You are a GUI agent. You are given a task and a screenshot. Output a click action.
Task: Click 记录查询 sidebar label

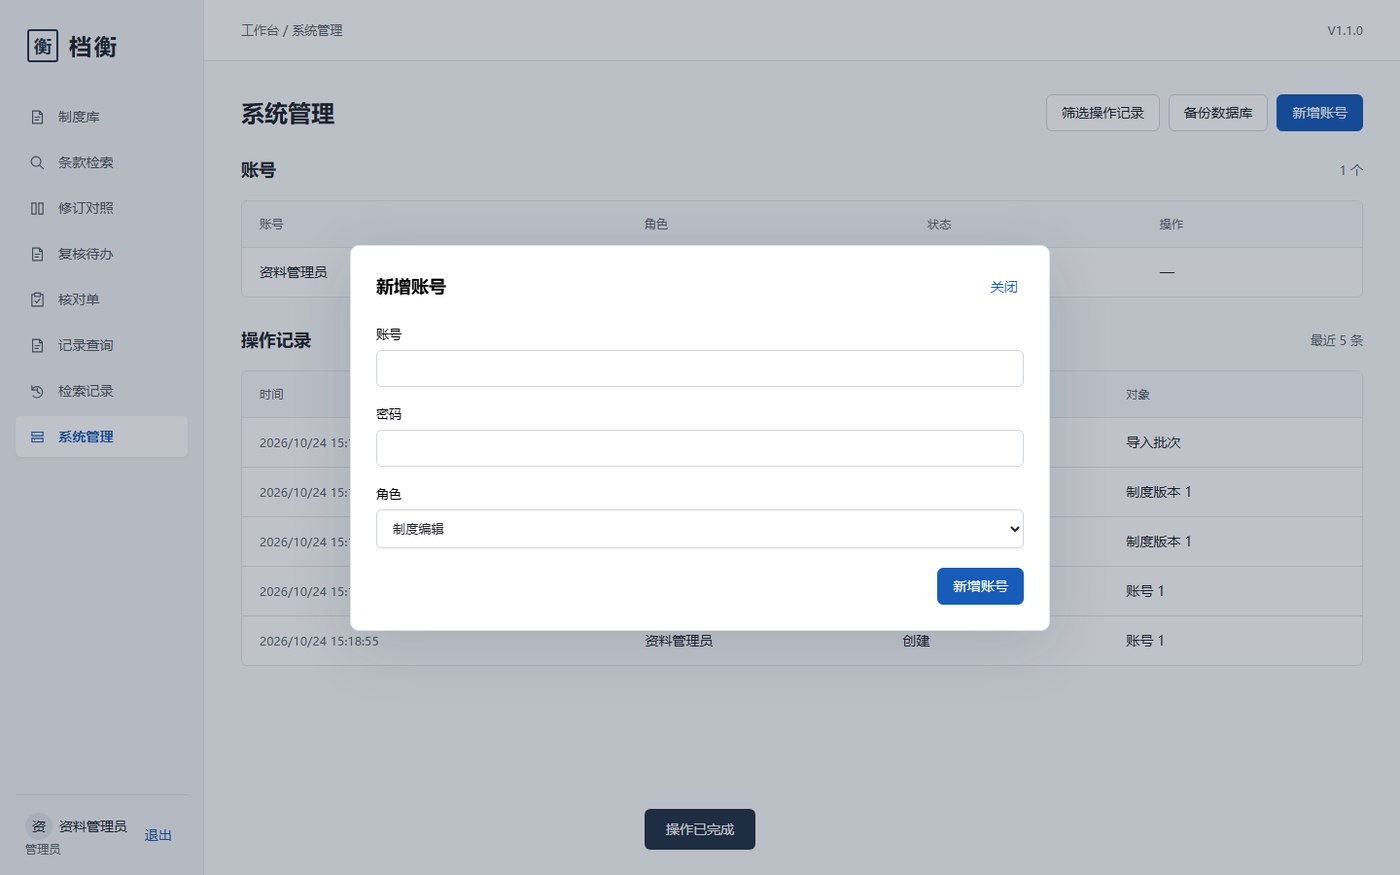tap(86, 345)
